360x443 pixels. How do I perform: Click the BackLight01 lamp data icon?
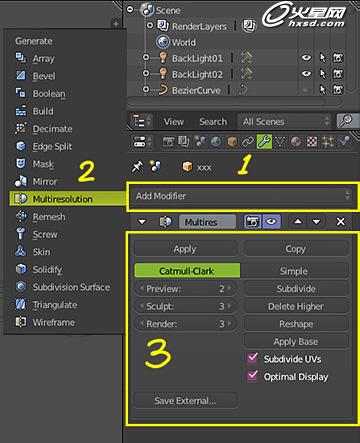(x=247, y=58)
